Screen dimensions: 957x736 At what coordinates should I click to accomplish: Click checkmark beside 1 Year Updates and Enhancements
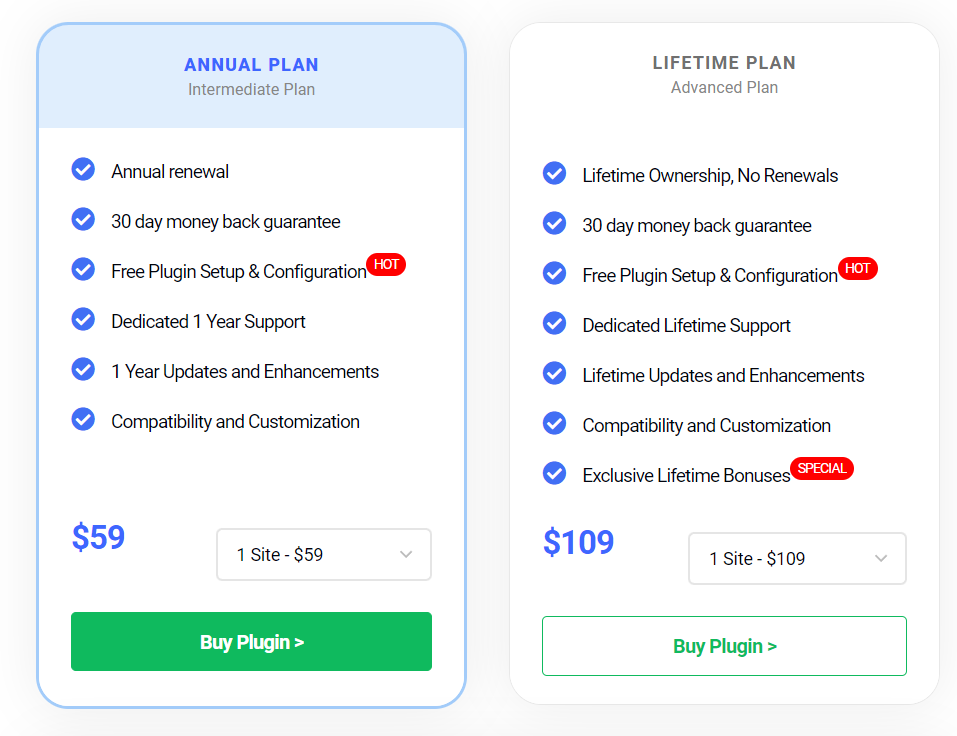tap(83, 369)
